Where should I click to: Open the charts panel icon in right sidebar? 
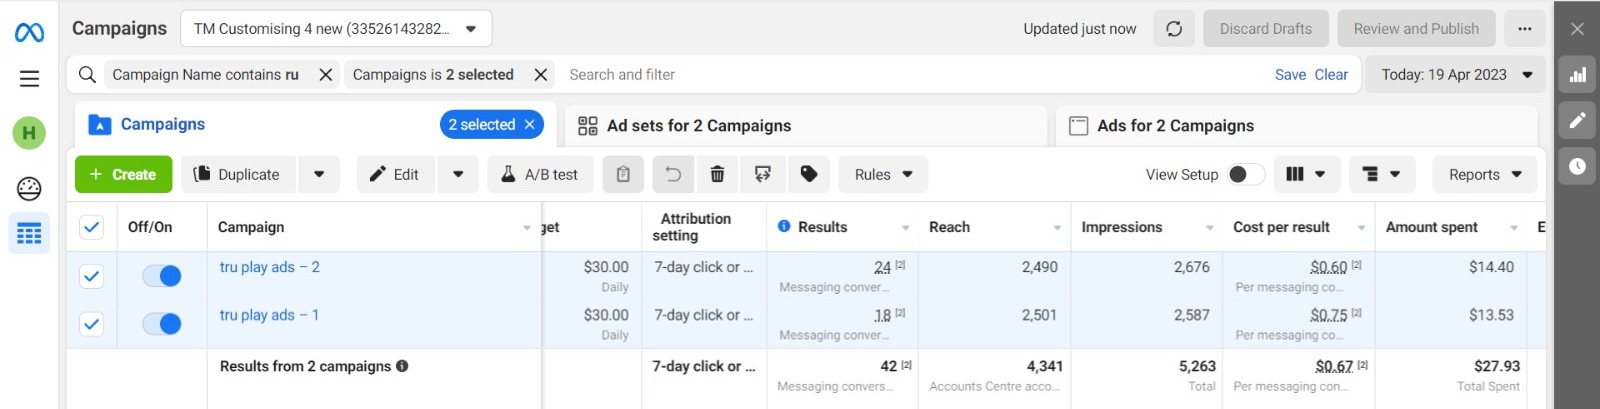pyautogui.click(x=1577, y=75)
